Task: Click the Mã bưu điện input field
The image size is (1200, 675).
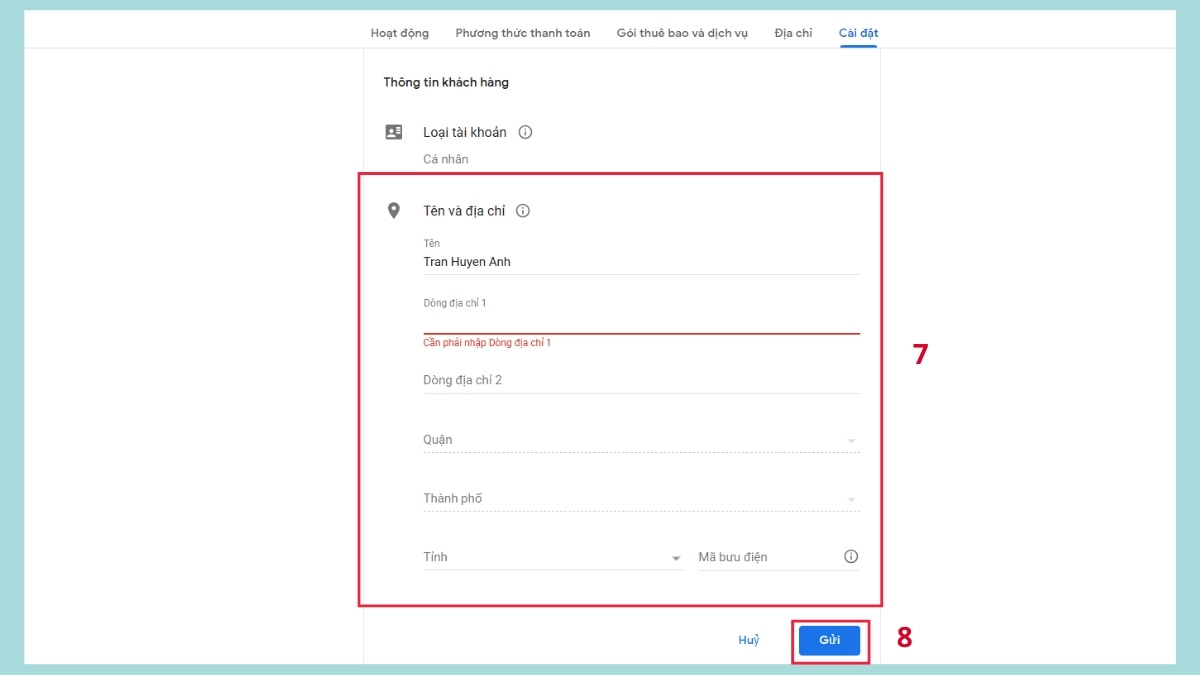Action: tap(768, 557)
